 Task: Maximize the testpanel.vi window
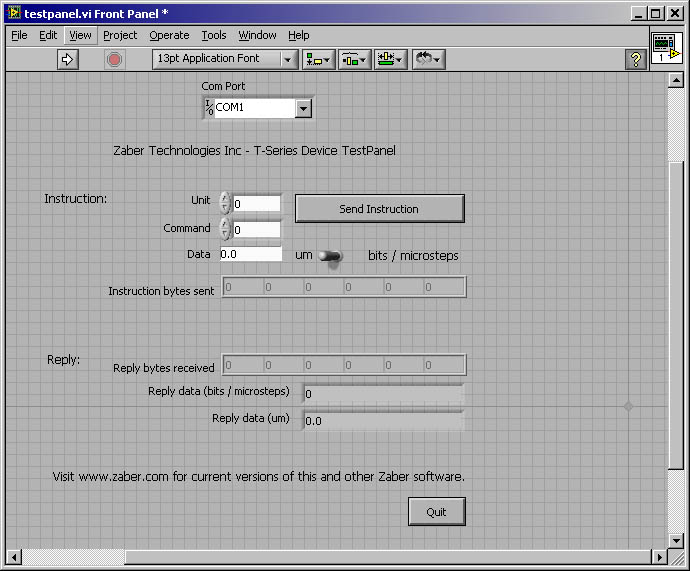[655, 14]
